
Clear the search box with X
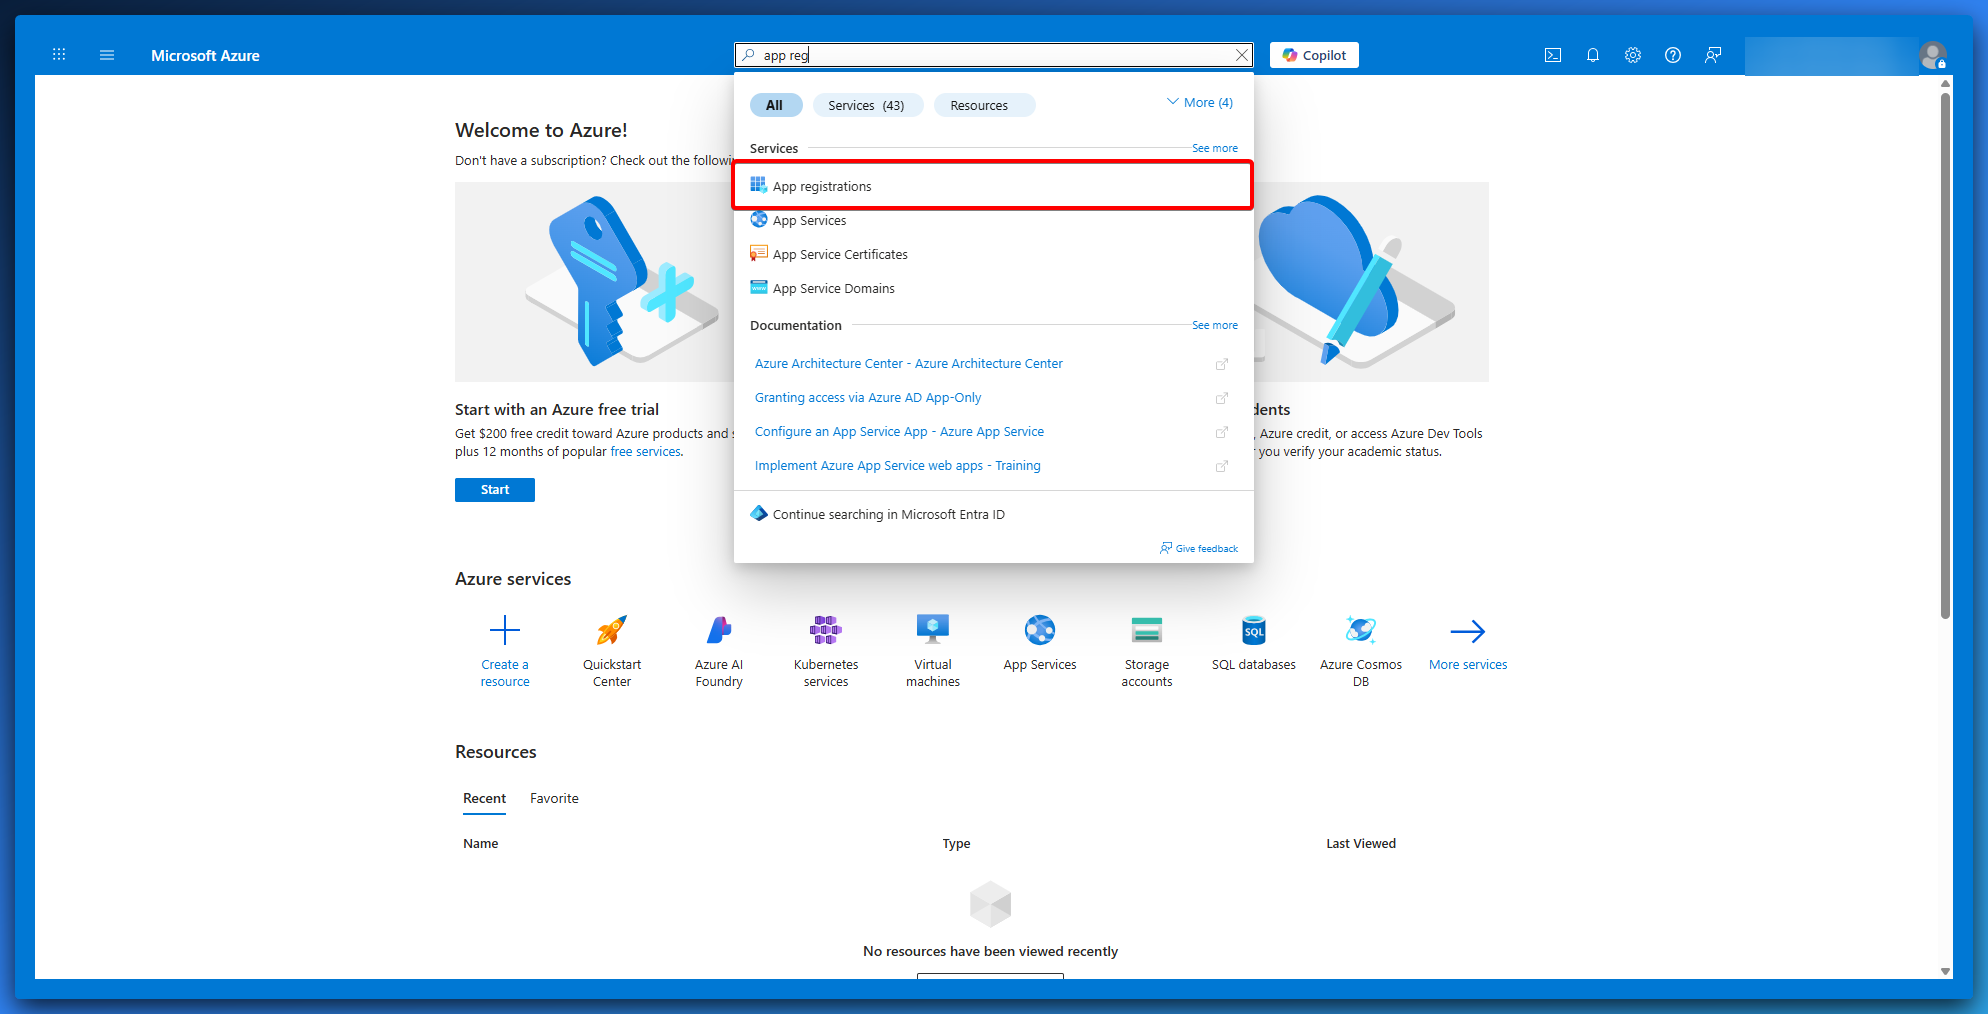coord(1241,55)
